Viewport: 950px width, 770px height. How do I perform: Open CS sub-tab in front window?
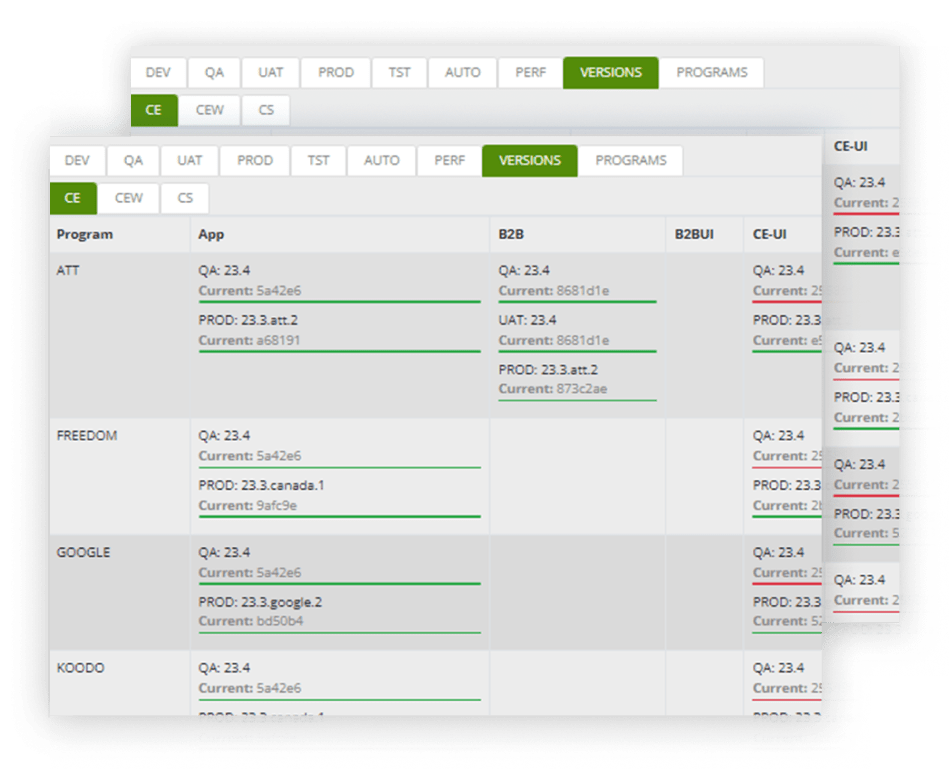(185, 198)
